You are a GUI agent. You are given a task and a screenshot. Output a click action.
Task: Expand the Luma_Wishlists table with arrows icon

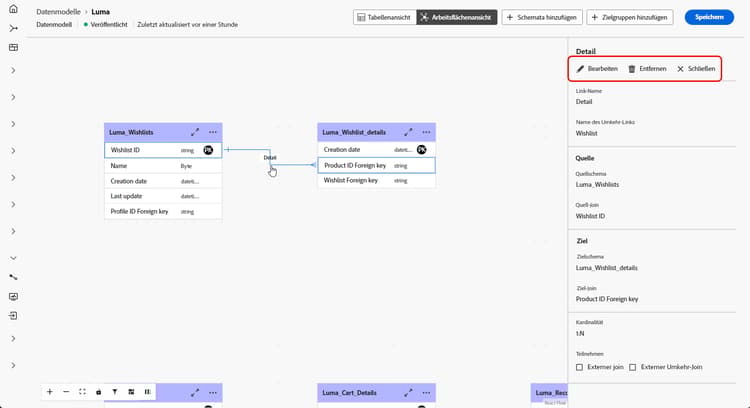point(195,132)
